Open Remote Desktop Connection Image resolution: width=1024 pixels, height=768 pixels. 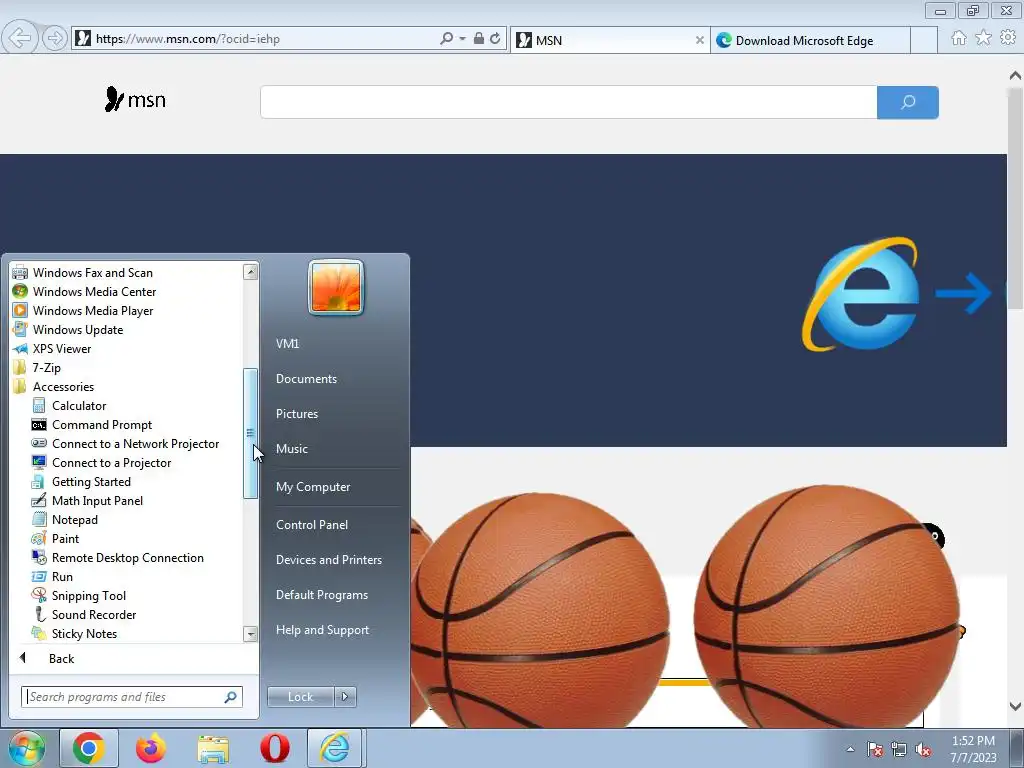point(127,557)
